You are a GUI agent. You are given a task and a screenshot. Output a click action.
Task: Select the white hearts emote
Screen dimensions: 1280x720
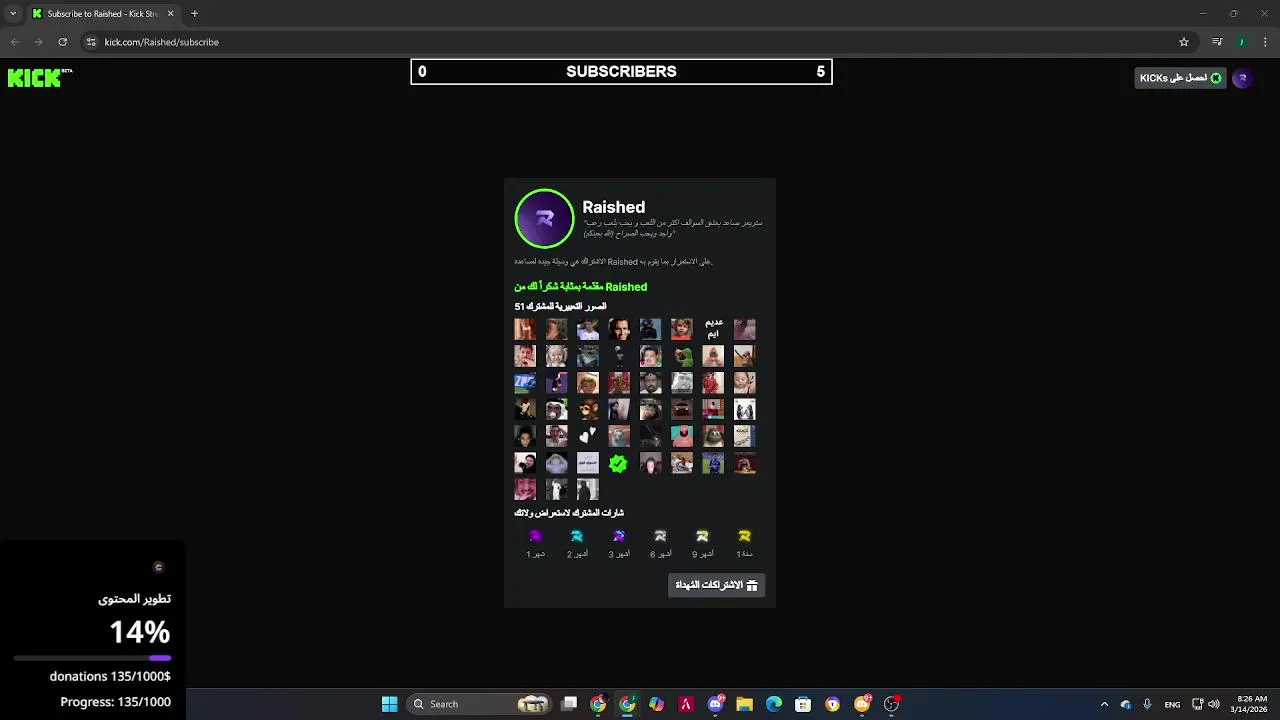point(587,436)
